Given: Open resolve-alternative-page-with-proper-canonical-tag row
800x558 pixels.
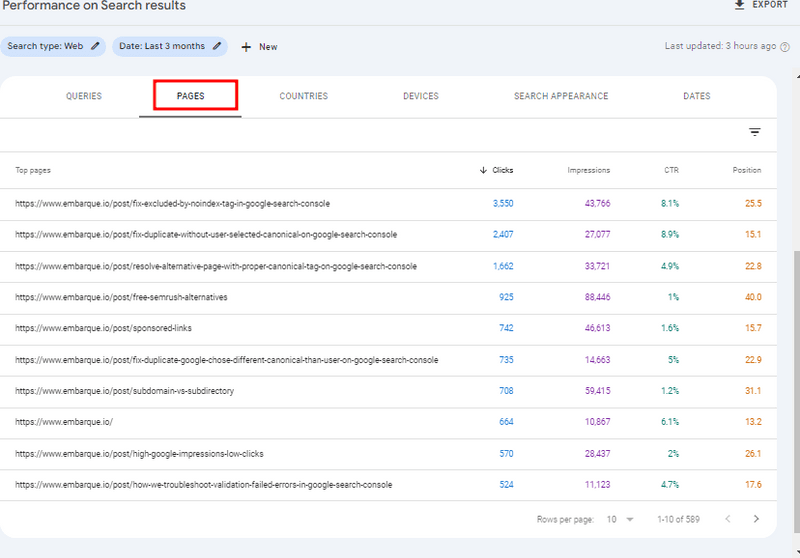Looking at the screenshot, I should (388, 267).
